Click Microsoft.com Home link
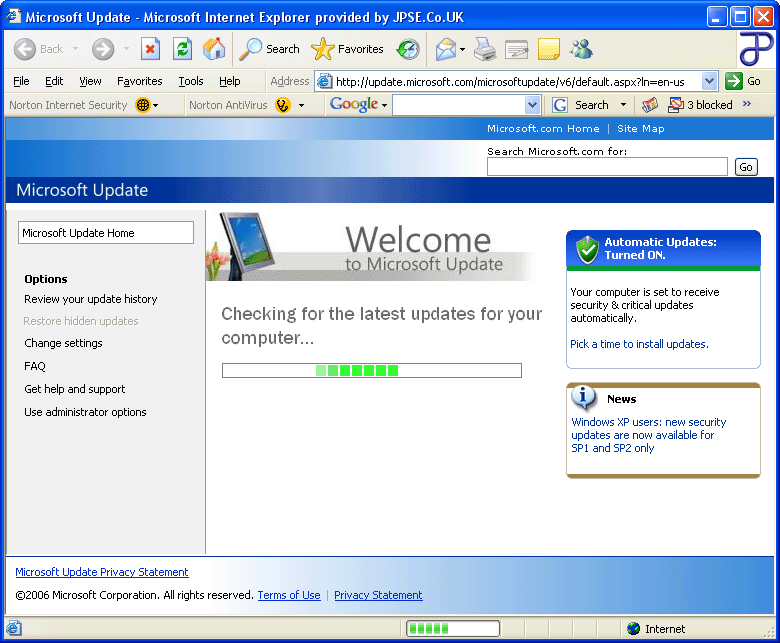Viewport: 780px width, 643px height. [x=543, y=128]
